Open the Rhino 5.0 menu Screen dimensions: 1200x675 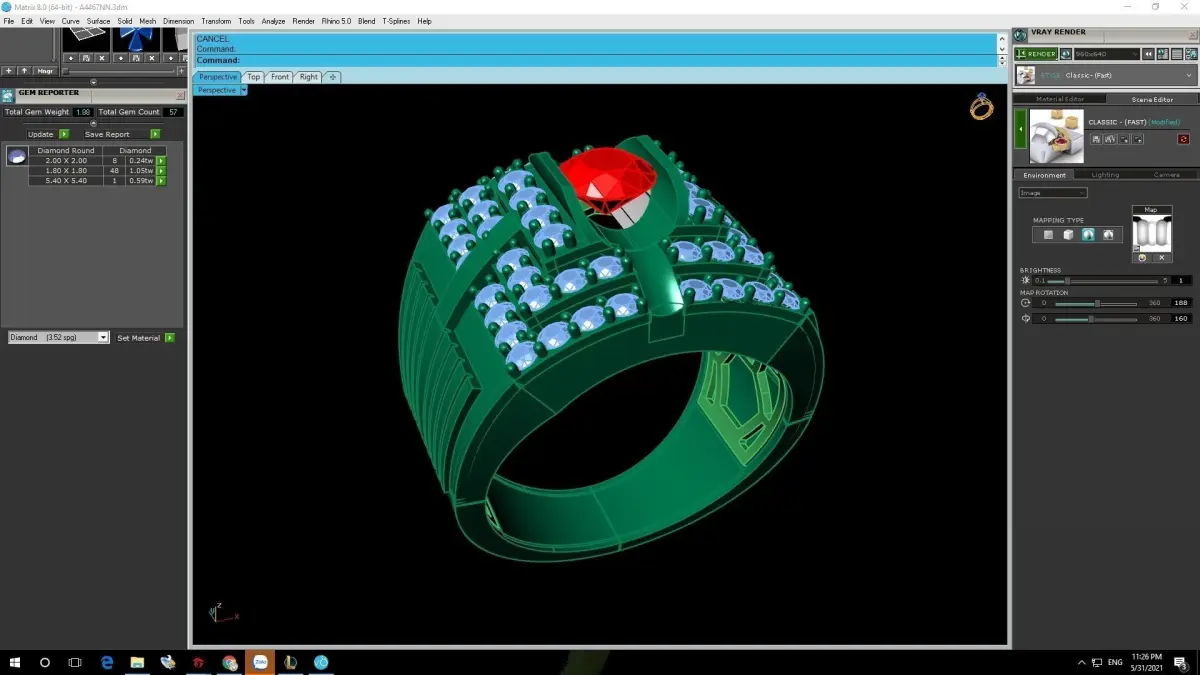pos(336,21)
